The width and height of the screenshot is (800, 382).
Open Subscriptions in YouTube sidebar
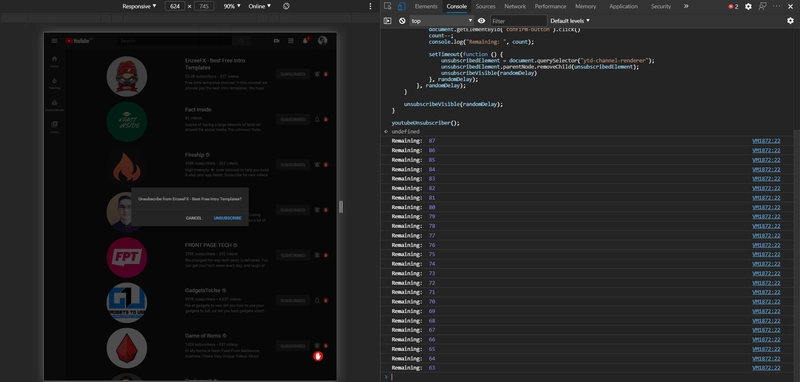tap(54, 106)
